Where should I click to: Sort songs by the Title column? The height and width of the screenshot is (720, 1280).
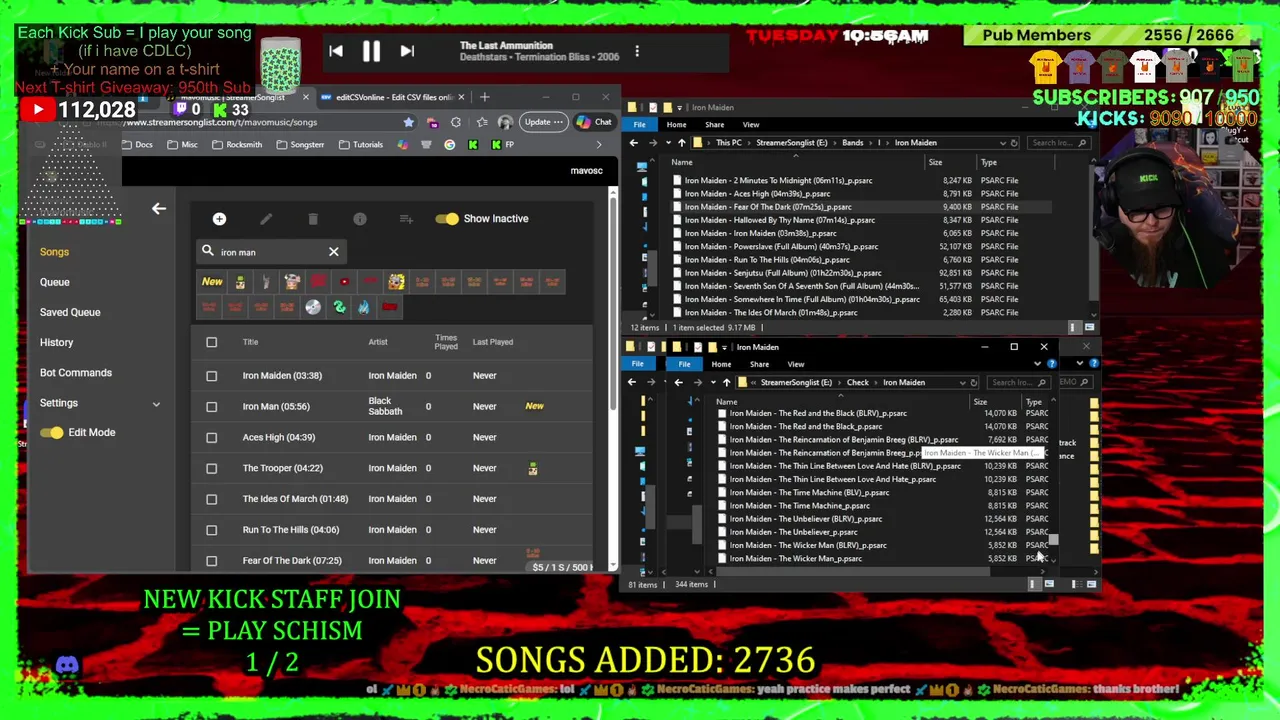250,342
